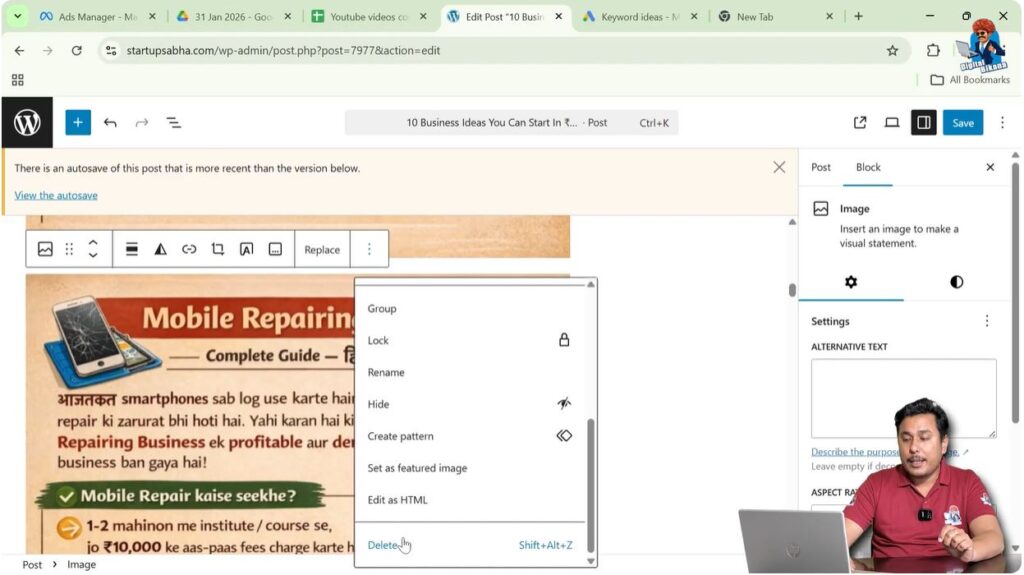1024x575 pixels.
Task: Open the block Styles half-circle tab
Action: click(x=957, y=282)
